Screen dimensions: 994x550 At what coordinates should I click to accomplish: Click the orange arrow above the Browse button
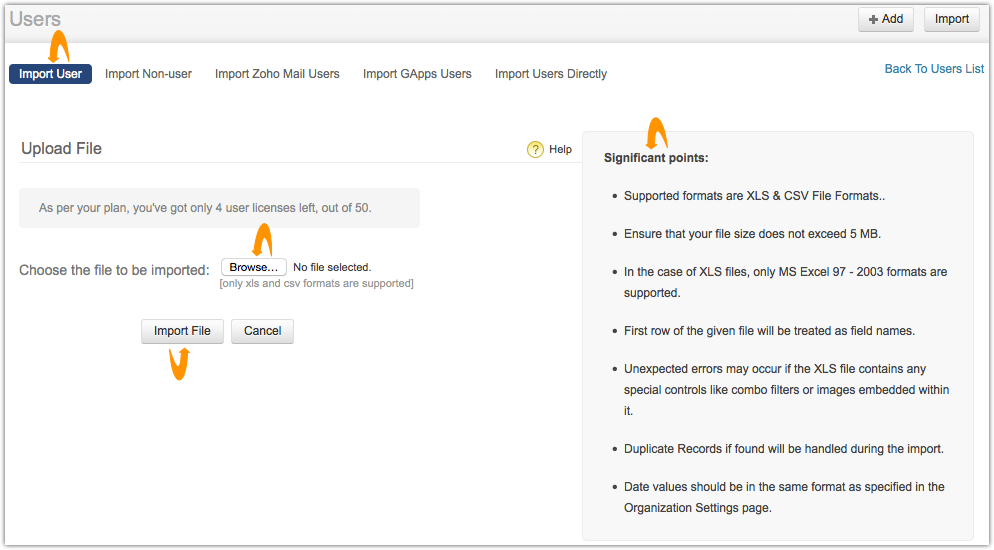coord(262,239)
